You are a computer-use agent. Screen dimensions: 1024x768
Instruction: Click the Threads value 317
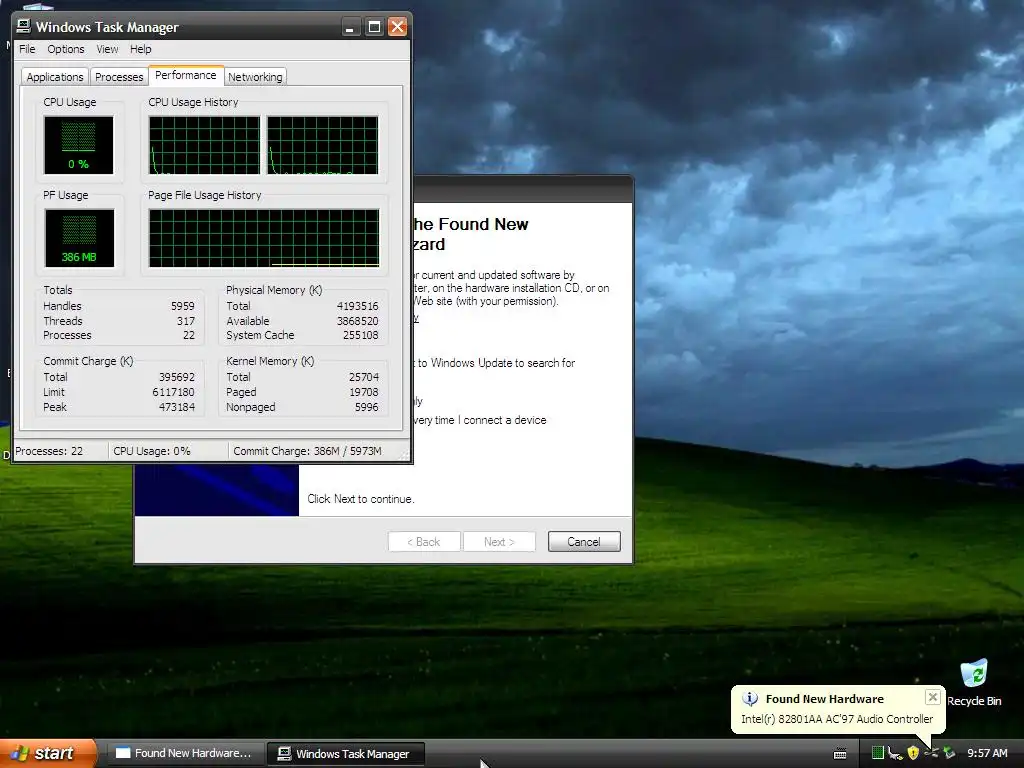pos(185,321)
